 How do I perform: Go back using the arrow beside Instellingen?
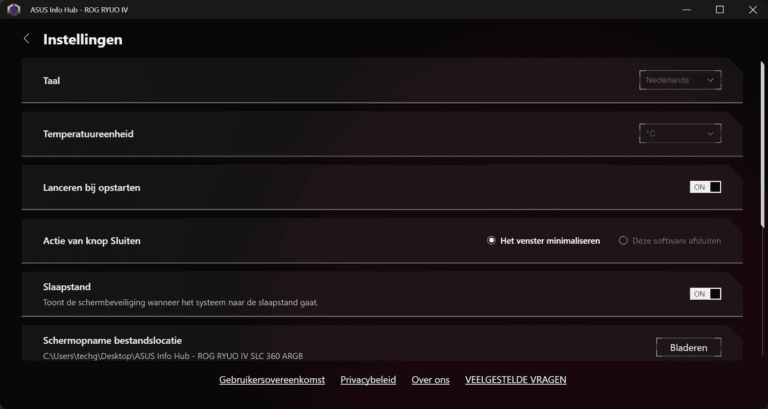click(26, 39)
